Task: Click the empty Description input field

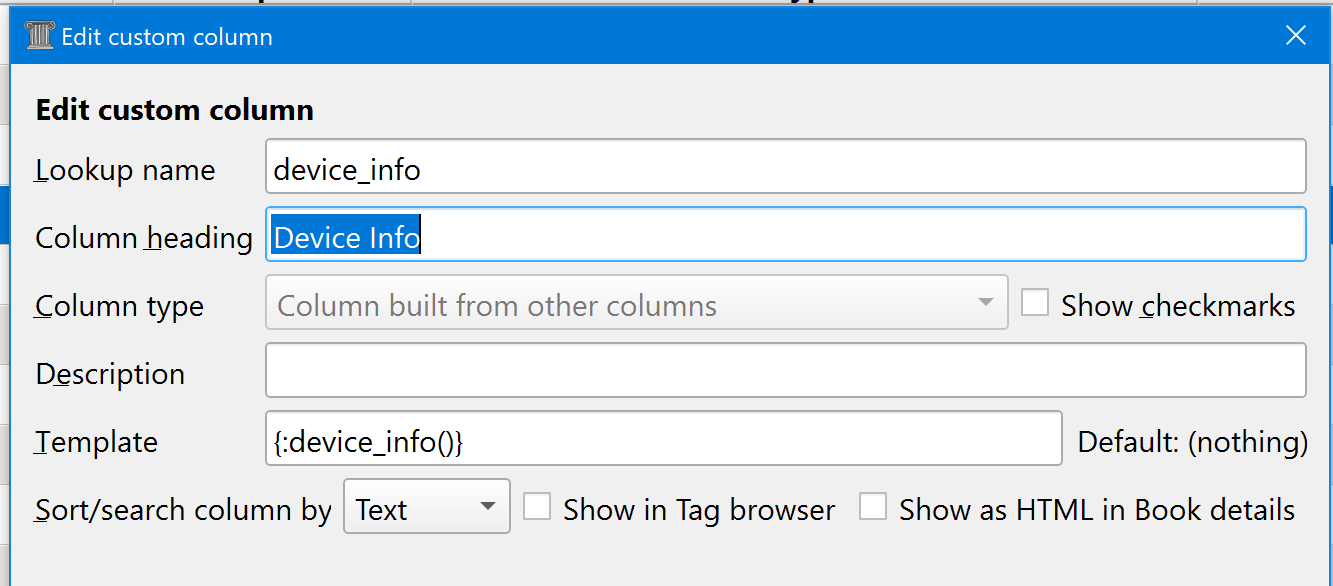Action: point(785,371)
